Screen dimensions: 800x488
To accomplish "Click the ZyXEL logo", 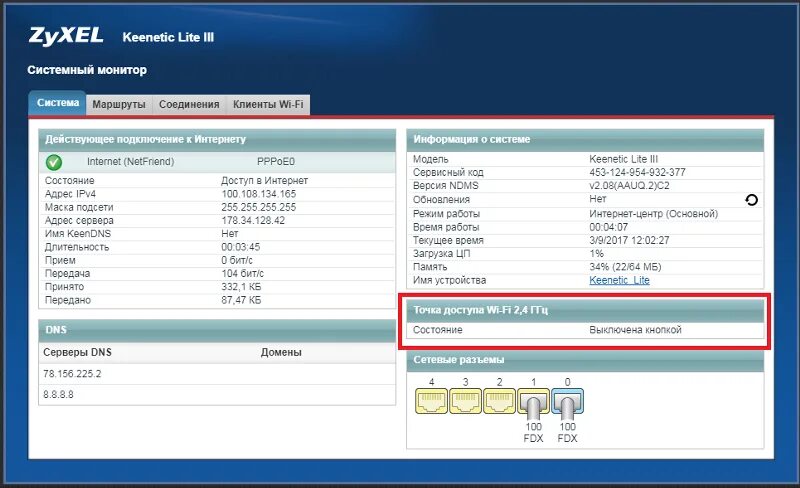I will [66, 36].
